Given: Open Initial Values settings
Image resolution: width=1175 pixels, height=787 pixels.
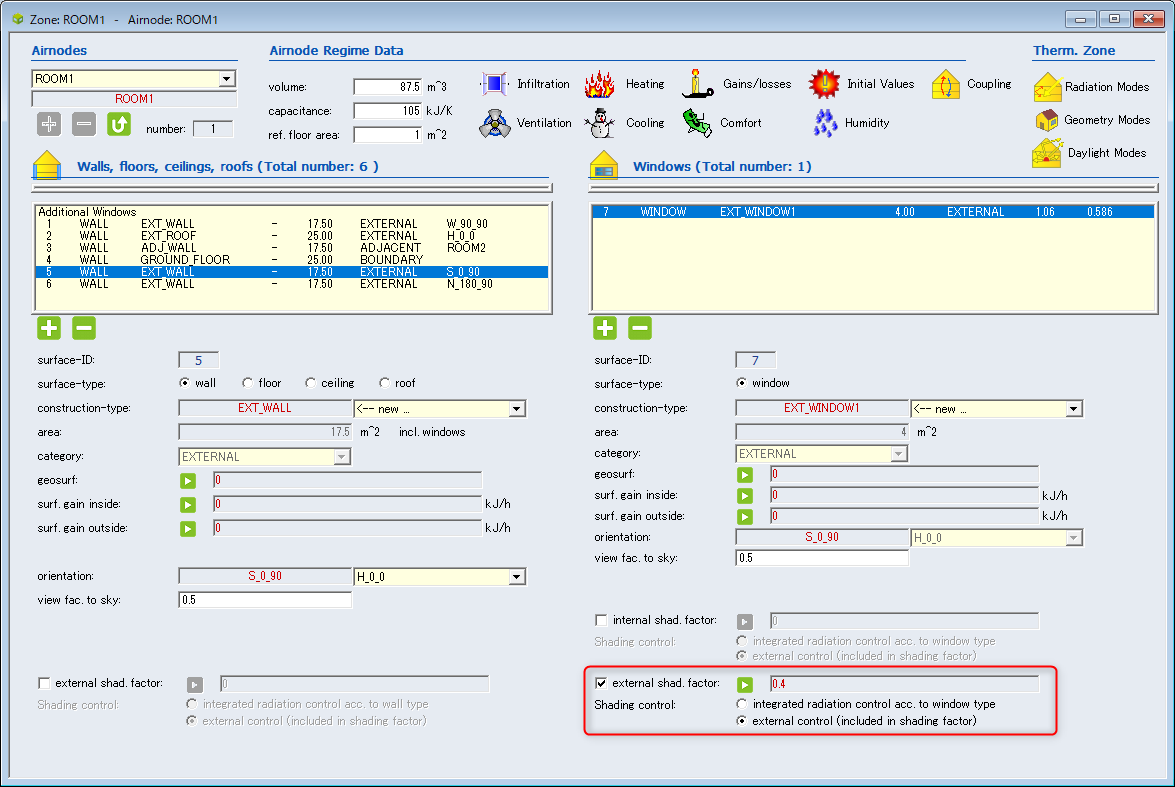Looking at the screenshot, I should pos(825,84).
